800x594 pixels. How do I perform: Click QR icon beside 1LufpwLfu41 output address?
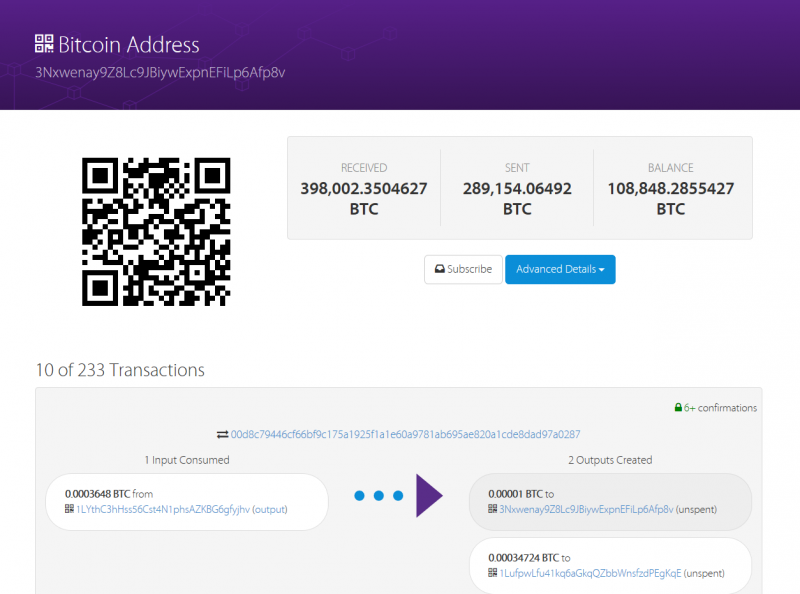492,573
